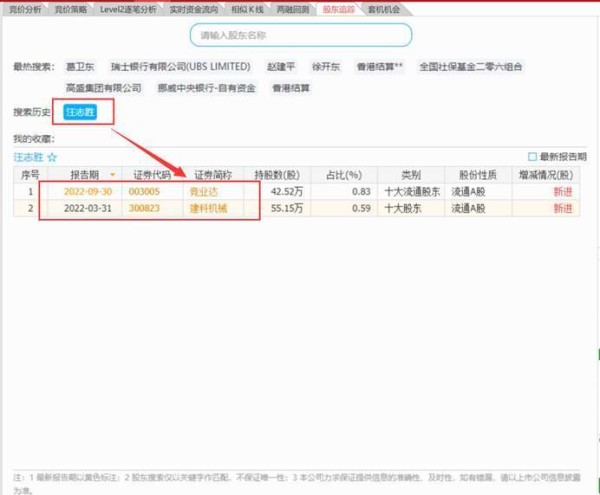Click the star icon beside 汪志胜

click(52, 157)
